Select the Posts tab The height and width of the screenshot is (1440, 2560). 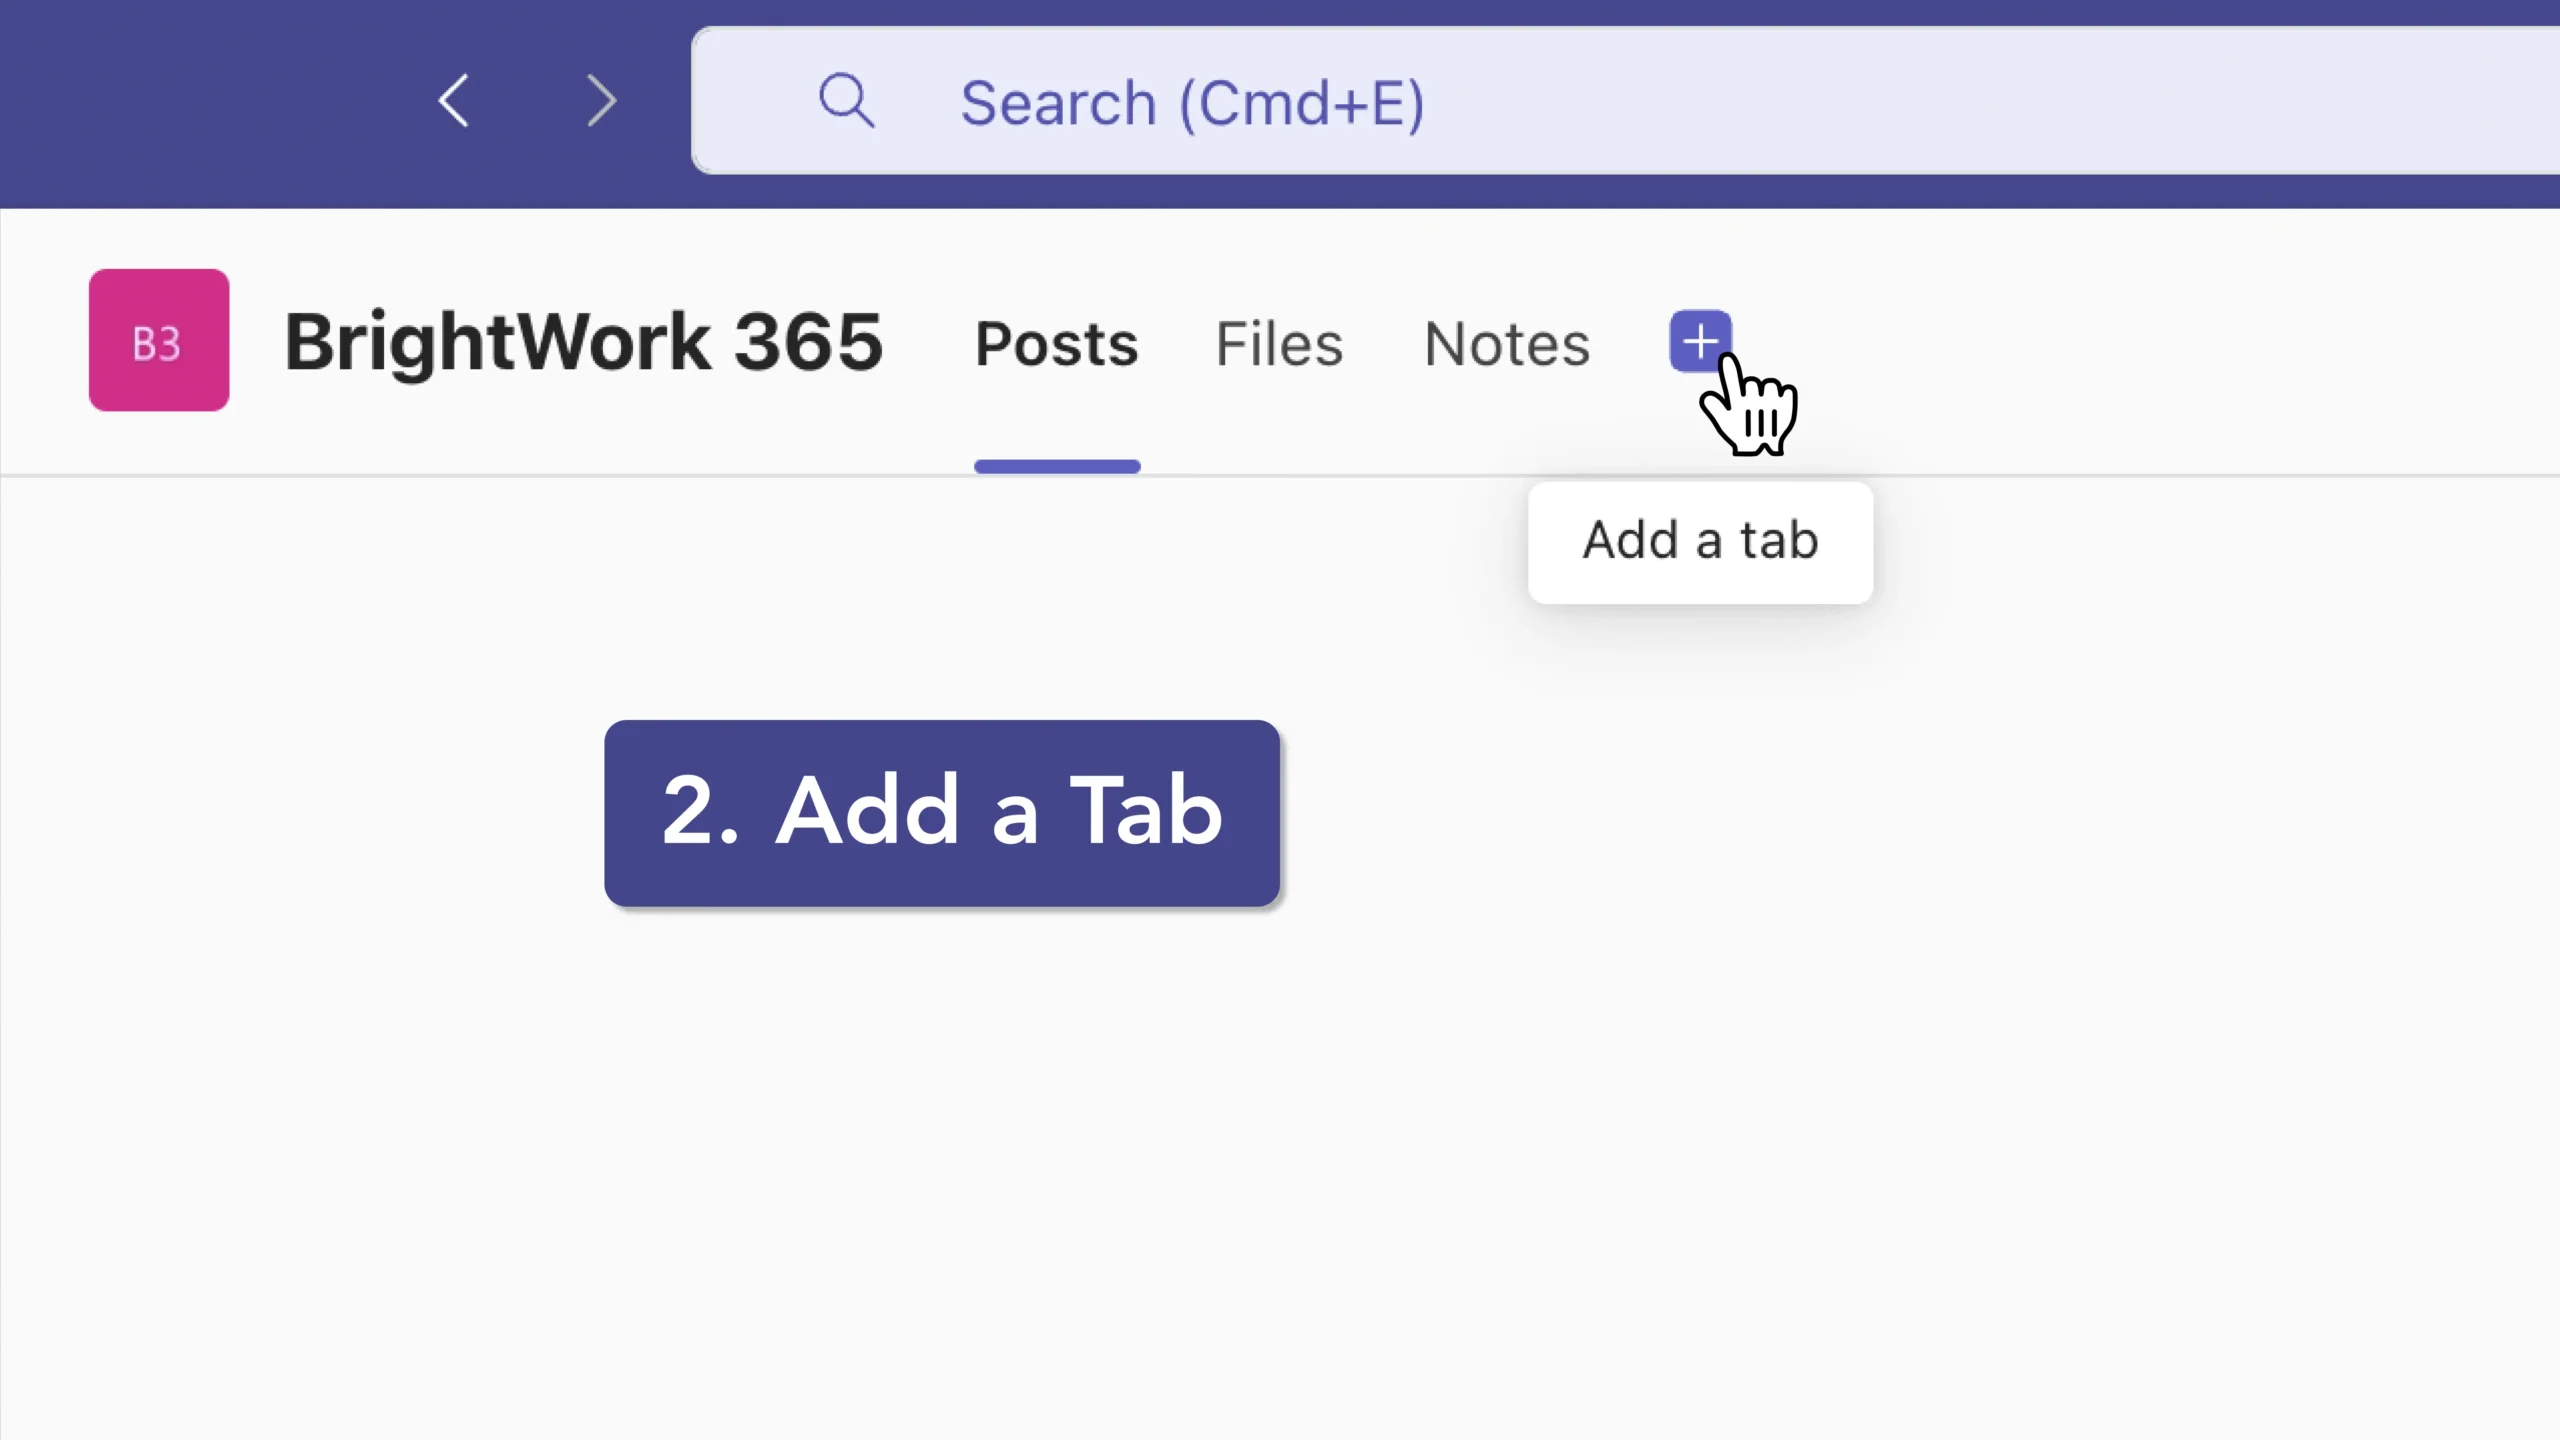[1056, 344]
